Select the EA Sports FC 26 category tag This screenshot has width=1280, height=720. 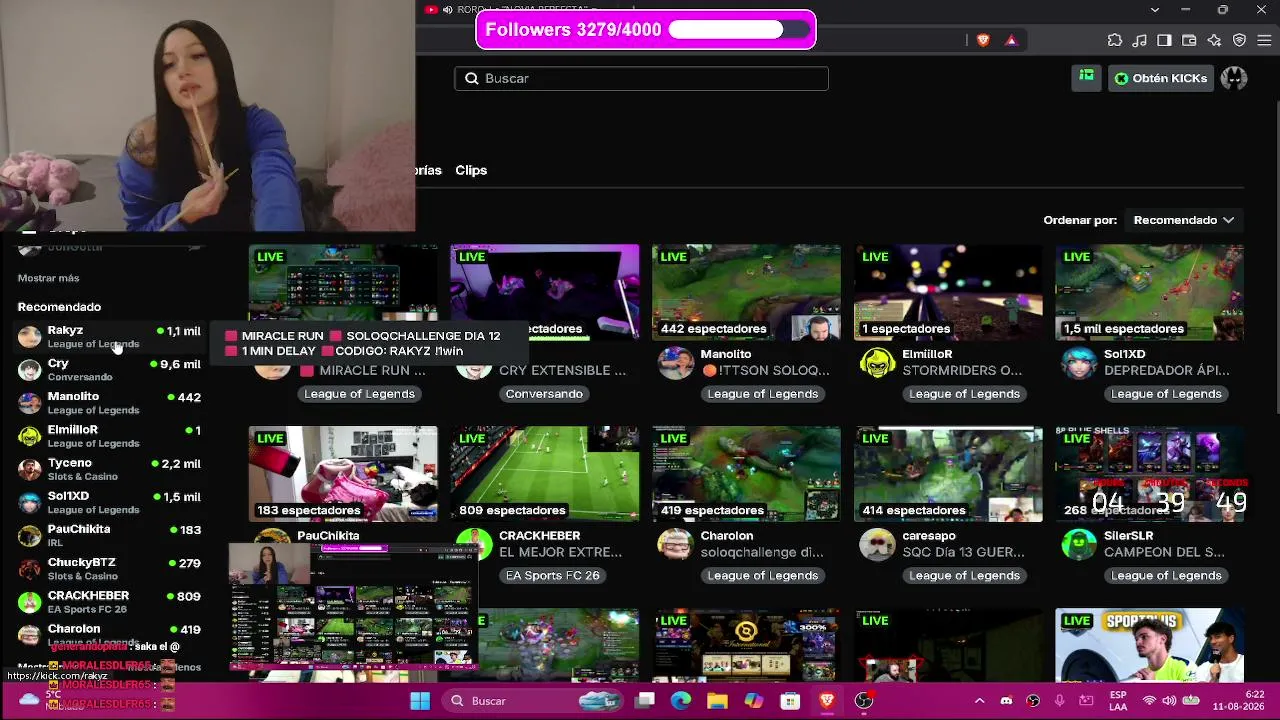coord(552,576)
